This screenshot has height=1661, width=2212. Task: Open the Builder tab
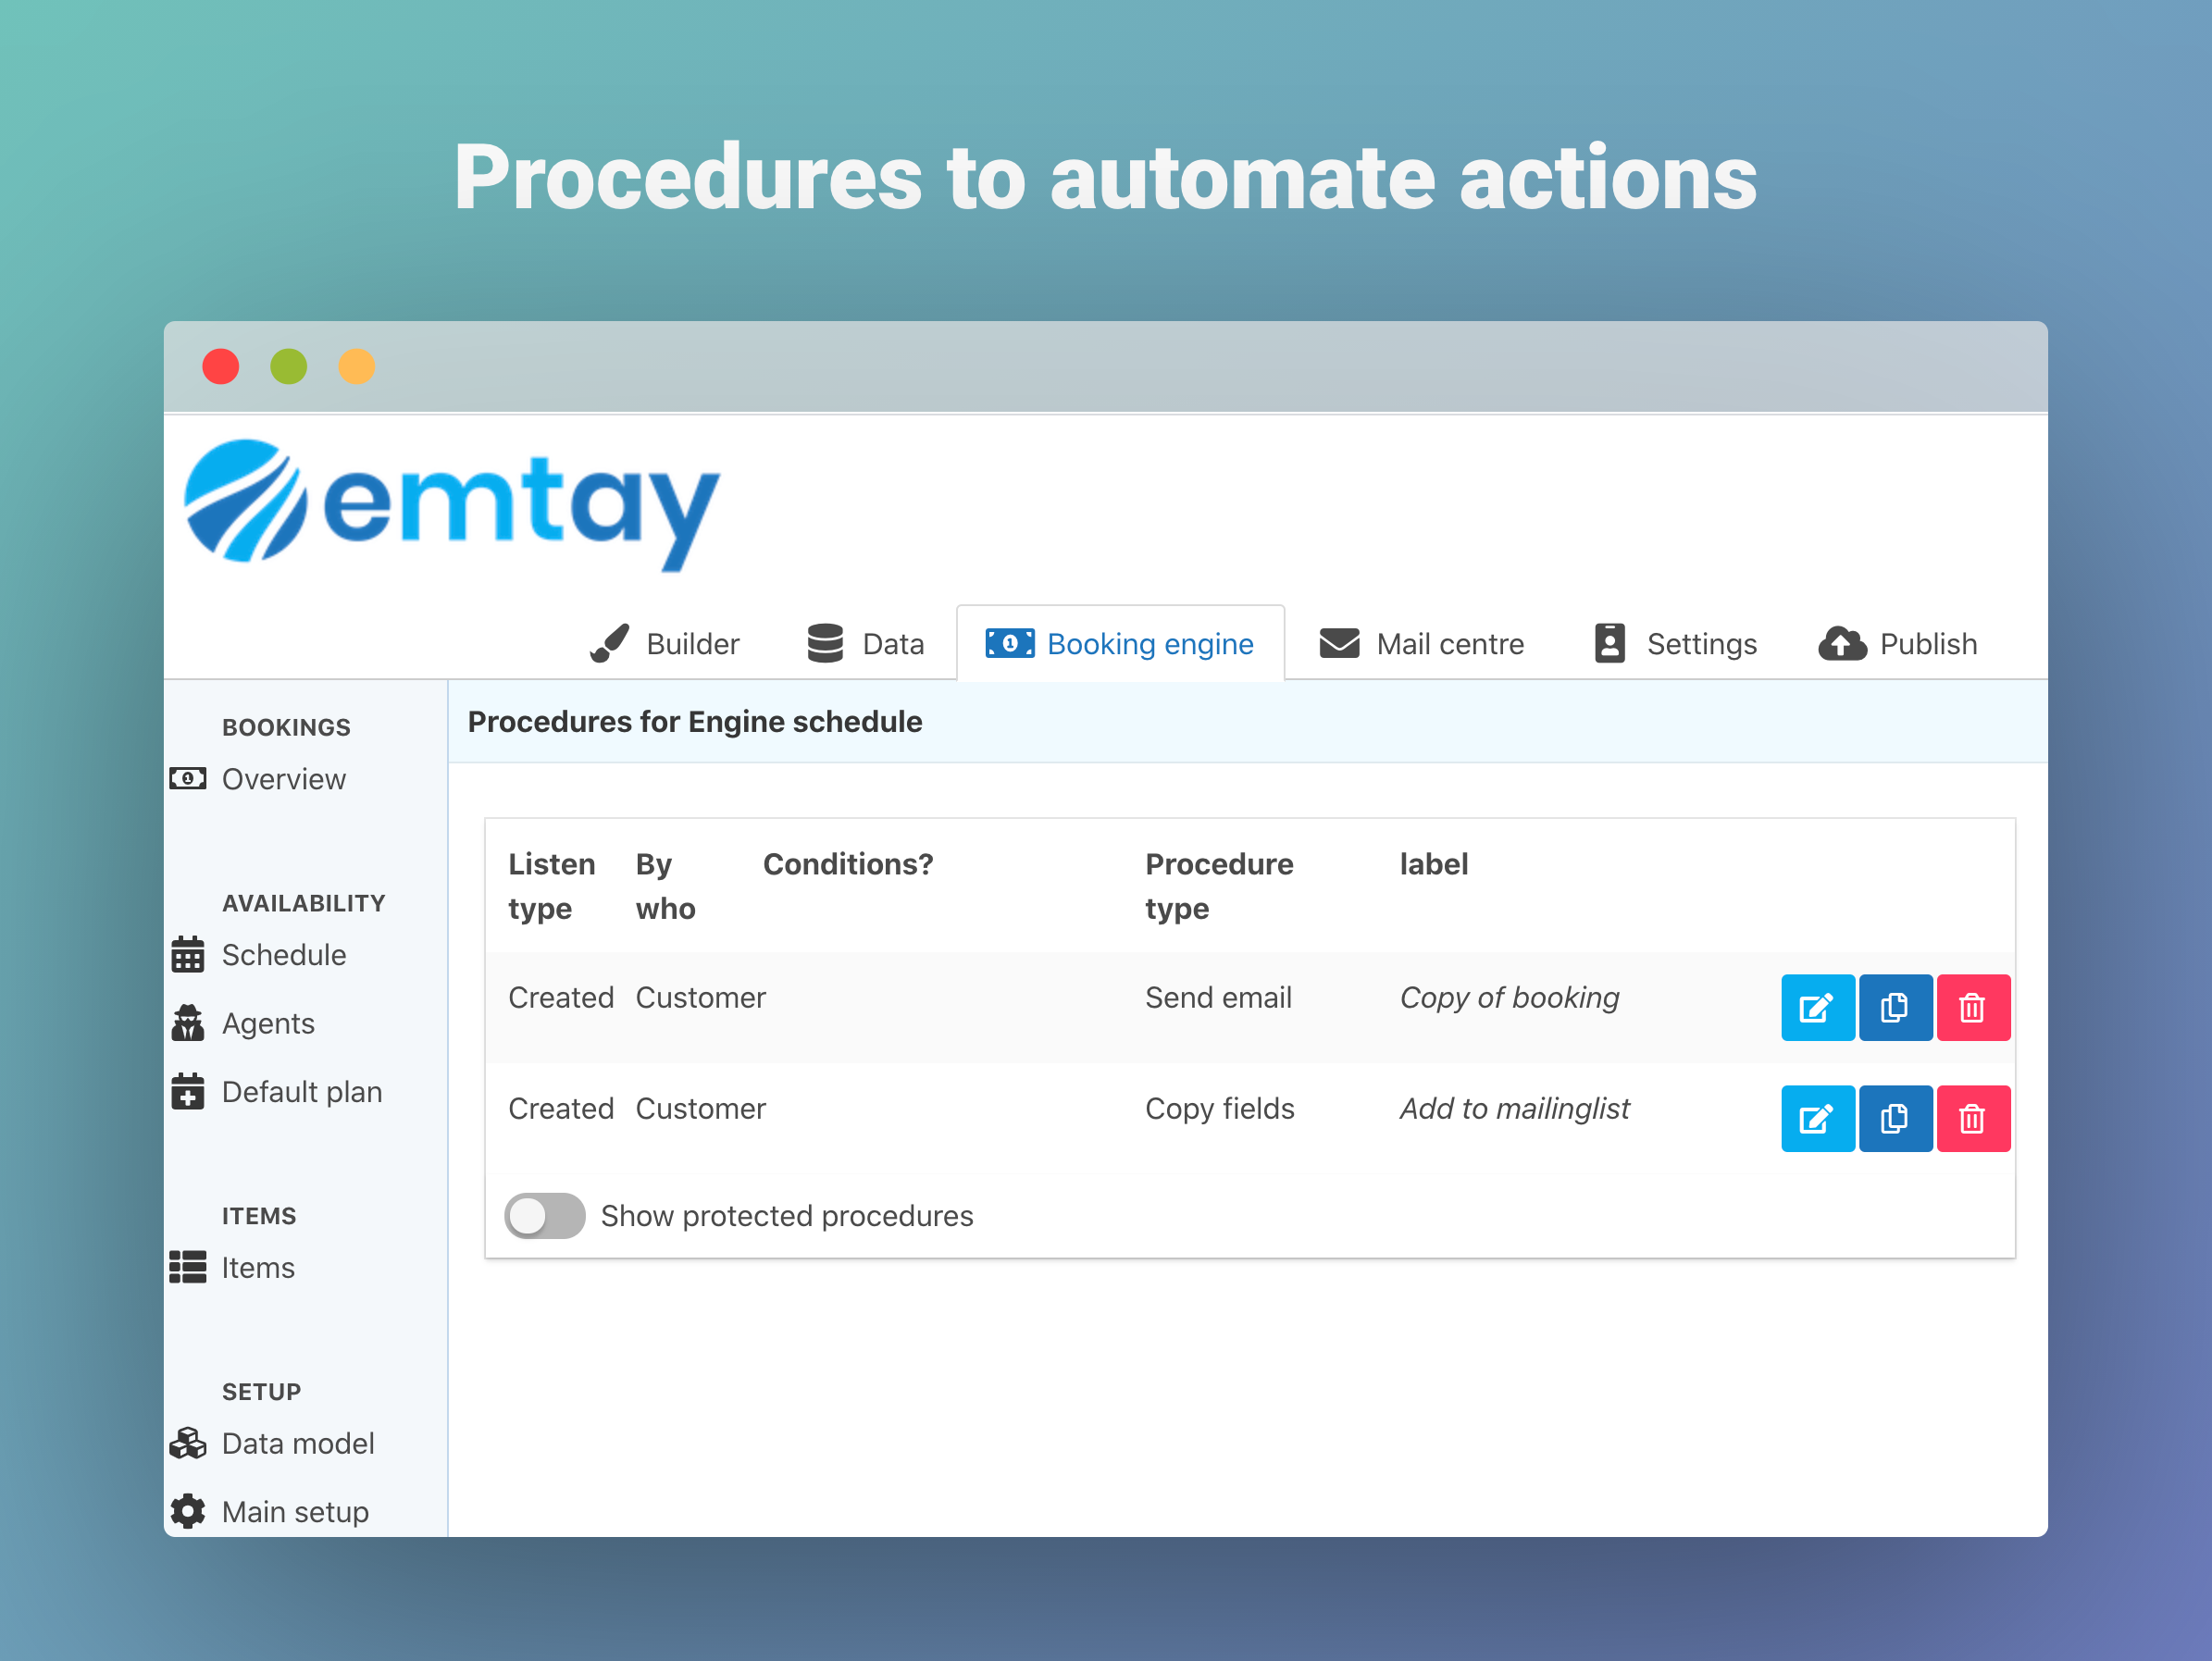[665, 644]
